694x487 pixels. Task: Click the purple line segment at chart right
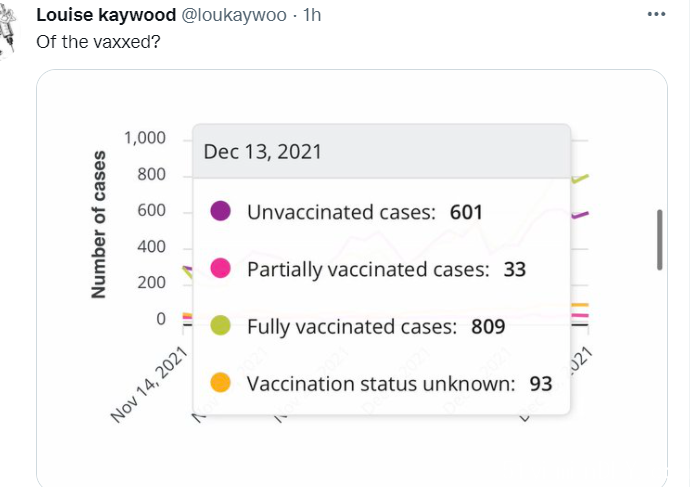point(580,215)
